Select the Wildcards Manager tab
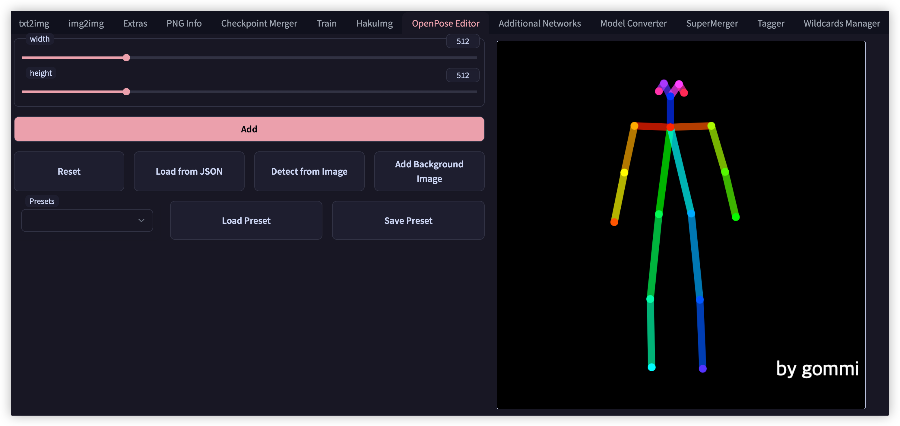Screen dimensions: 900x426 [841, 24]
